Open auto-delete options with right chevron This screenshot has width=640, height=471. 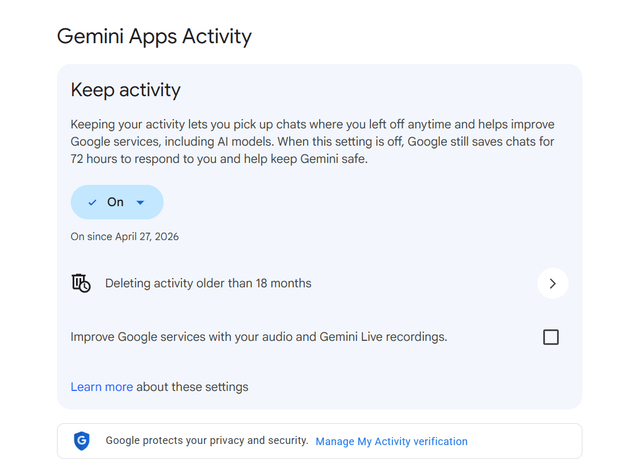pos(553,283)
